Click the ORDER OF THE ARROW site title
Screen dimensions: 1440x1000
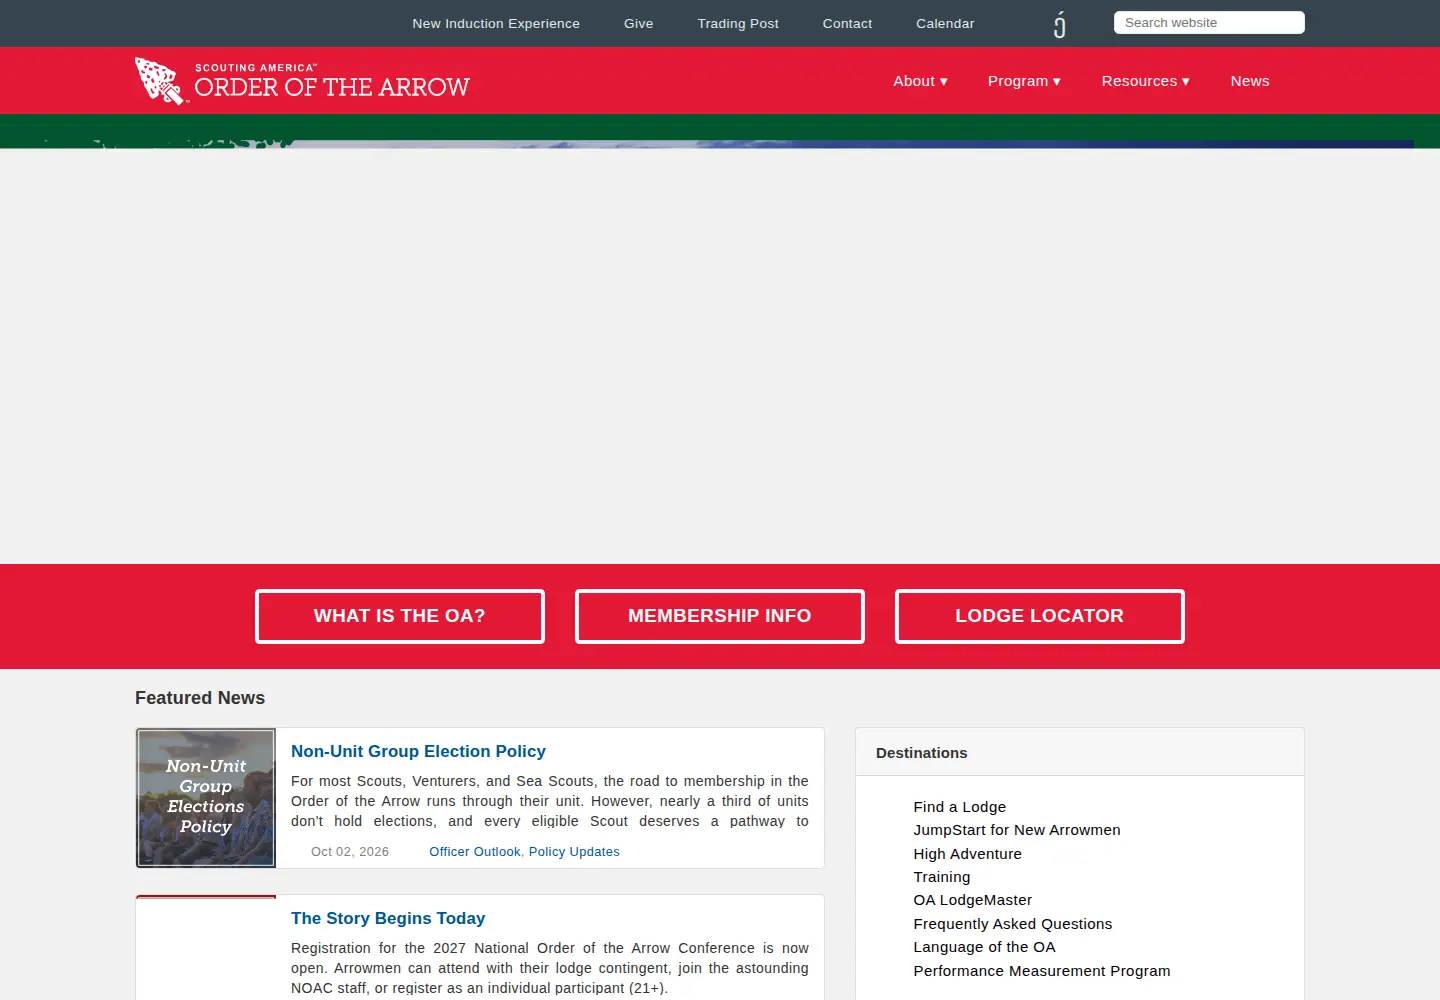point(332,87)
